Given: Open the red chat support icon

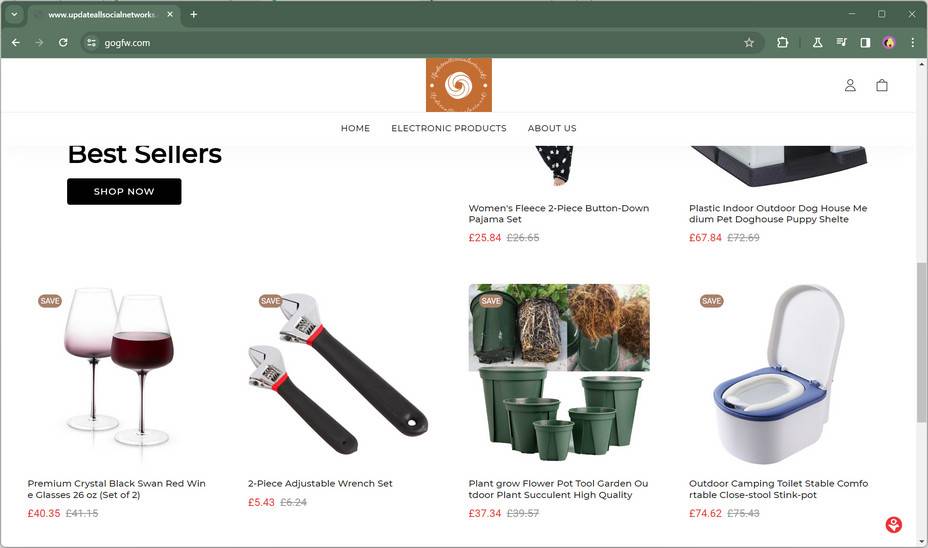Looking at the screenshot, I should click(x=894, y=524).
